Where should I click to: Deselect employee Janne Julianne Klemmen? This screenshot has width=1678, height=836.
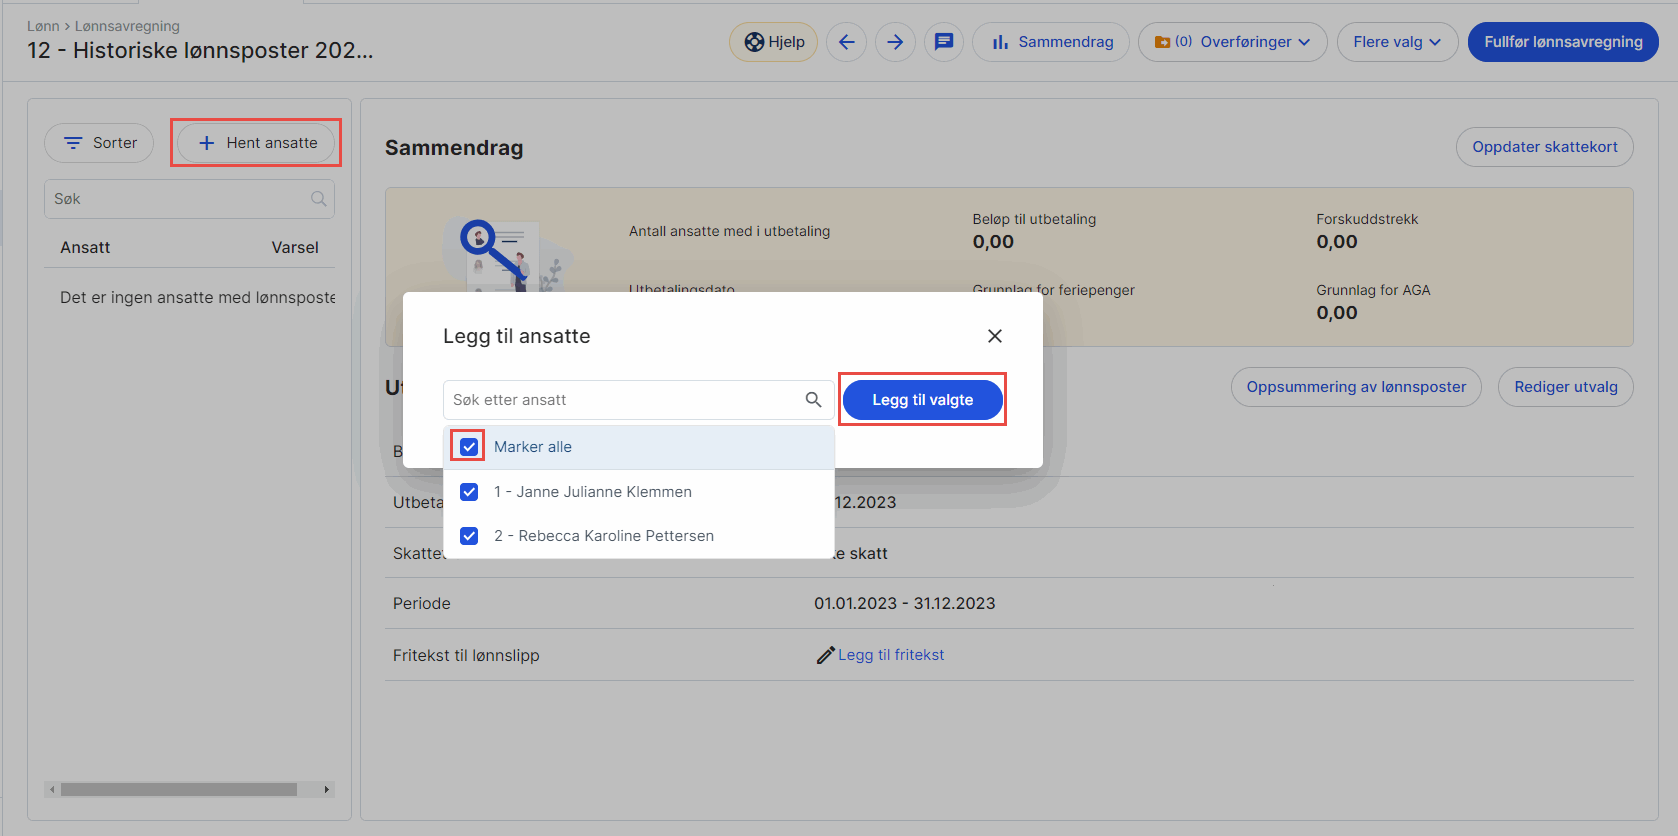tap(469, 492)
